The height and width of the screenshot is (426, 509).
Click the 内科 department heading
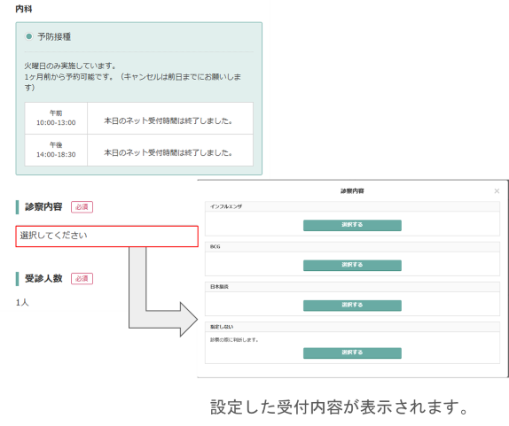24,9
